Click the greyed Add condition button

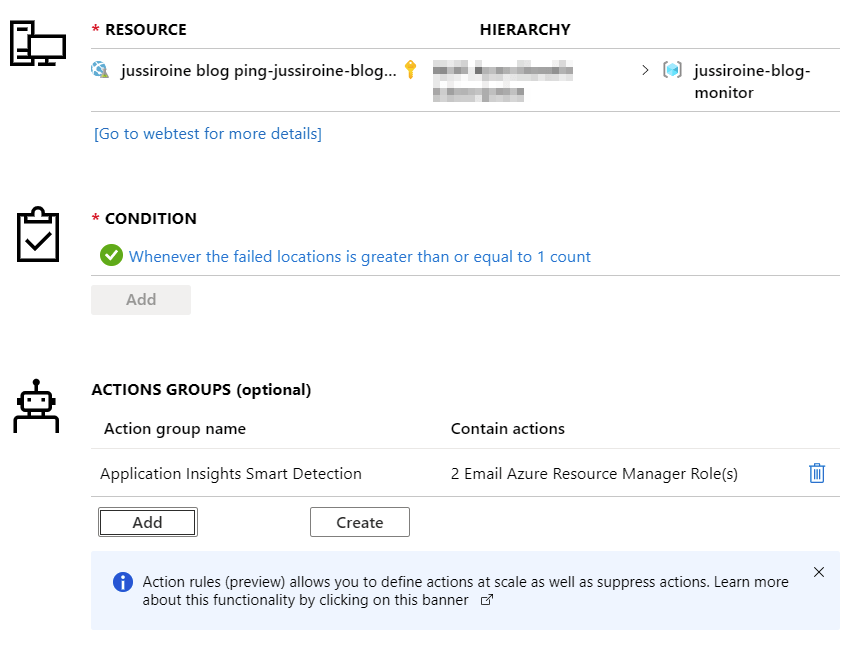click(x=141, y=300)
